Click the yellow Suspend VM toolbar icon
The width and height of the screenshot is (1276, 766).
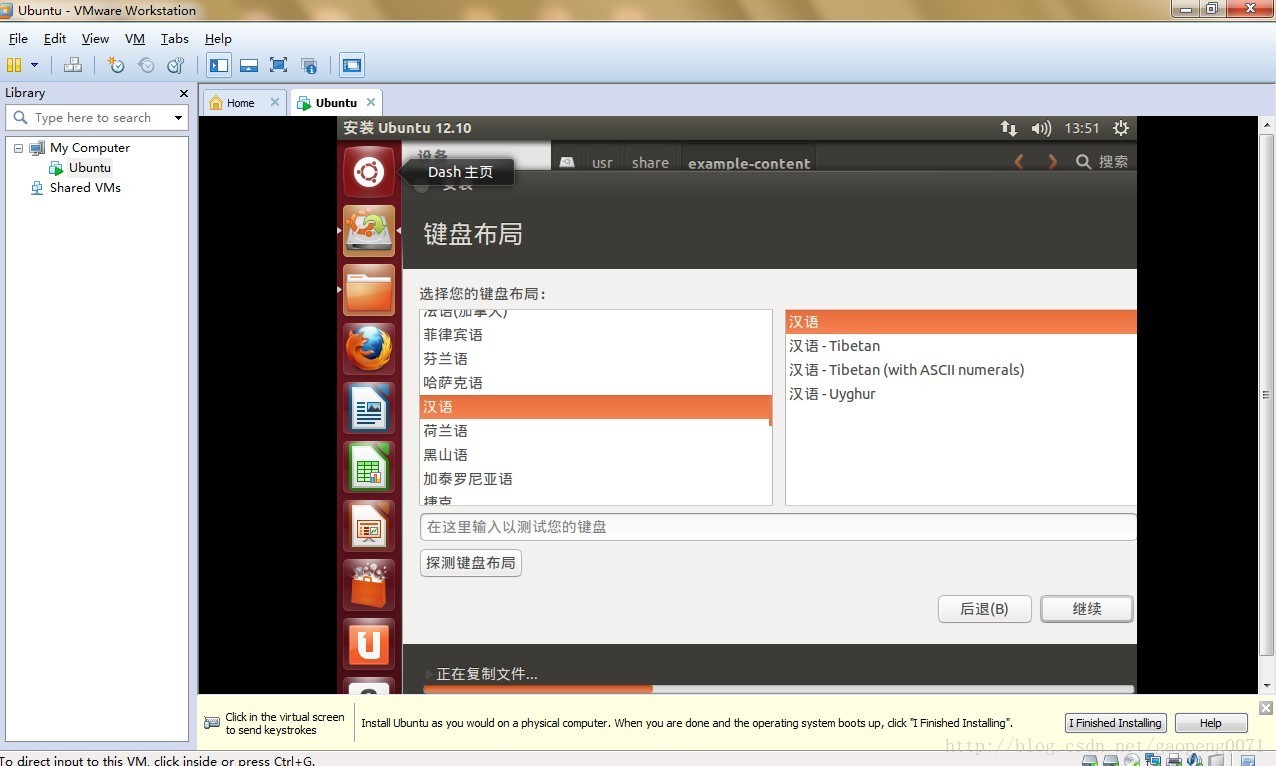(x=14, y=66)
